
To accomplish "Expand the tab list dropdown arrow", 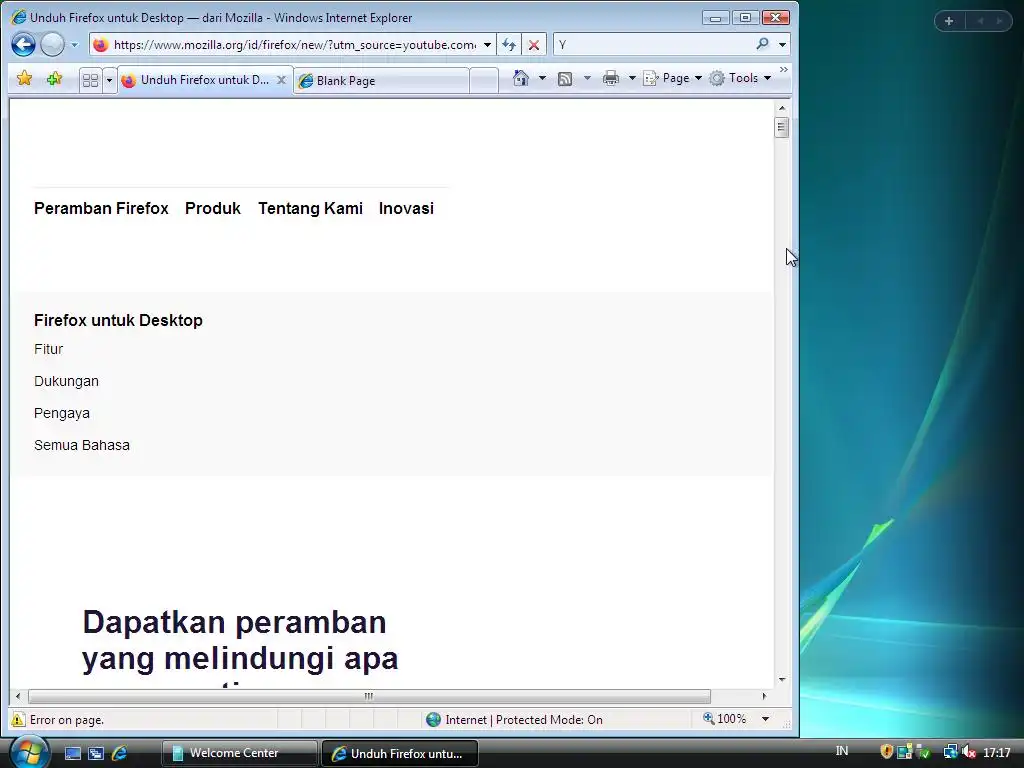I will click(x=109, y=80).
